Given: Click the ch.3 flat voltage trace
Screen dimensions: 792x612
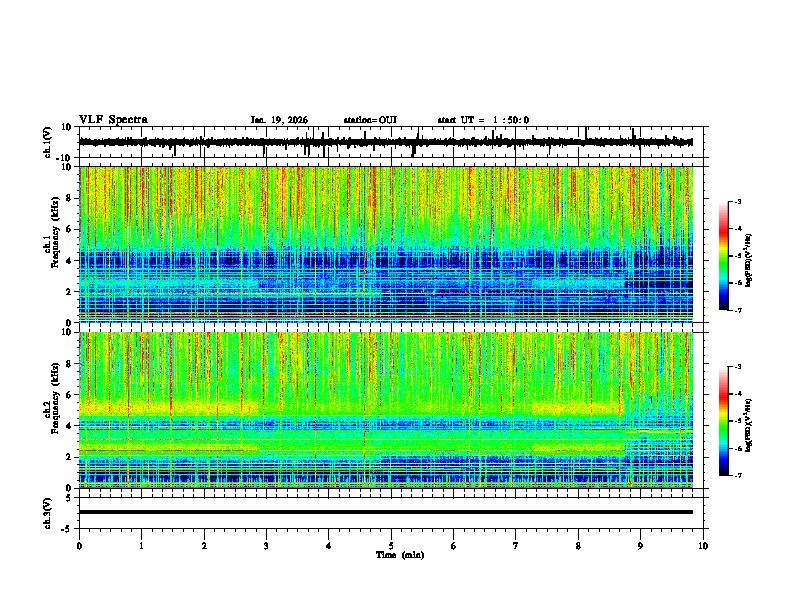Looking at the screenshot, I should tap(385, 512).
